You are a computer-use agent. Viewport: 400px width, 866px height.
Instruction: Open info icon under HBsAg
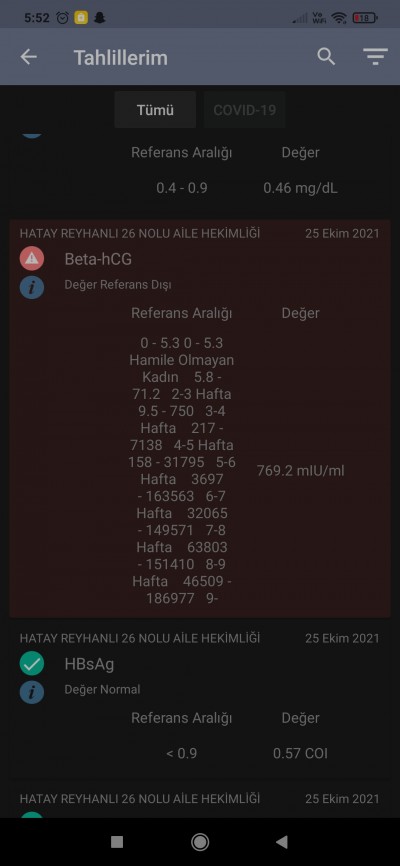coord(31,691)
